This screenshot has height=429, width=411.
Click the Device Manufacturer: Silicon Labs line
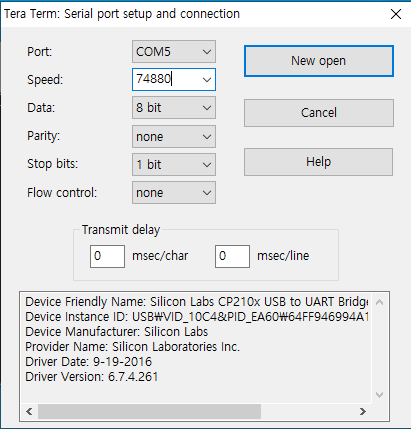point(117,332)
